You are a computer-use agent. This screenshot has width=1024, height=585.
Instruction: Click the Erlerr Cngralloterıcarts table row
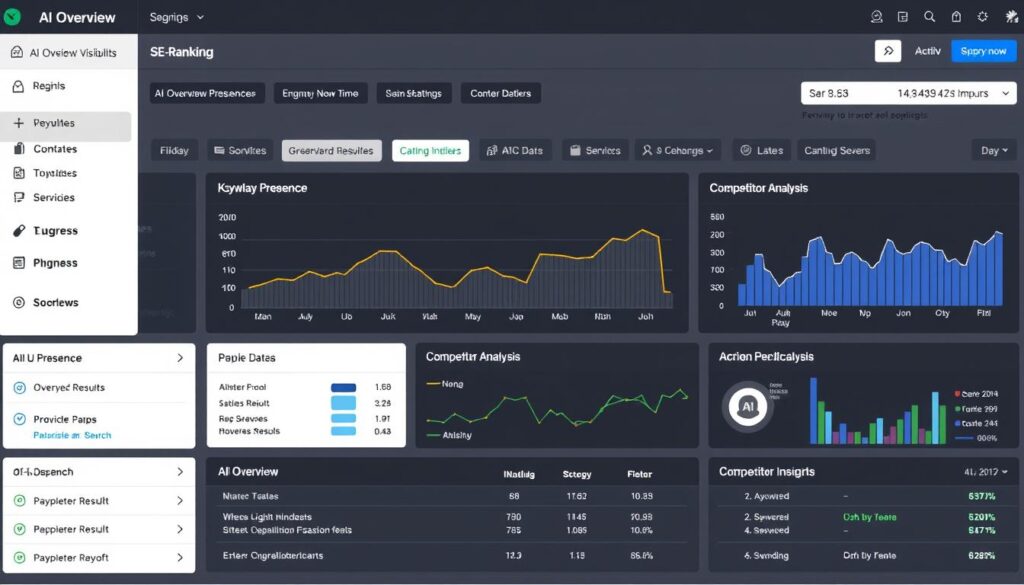point(452,556)
